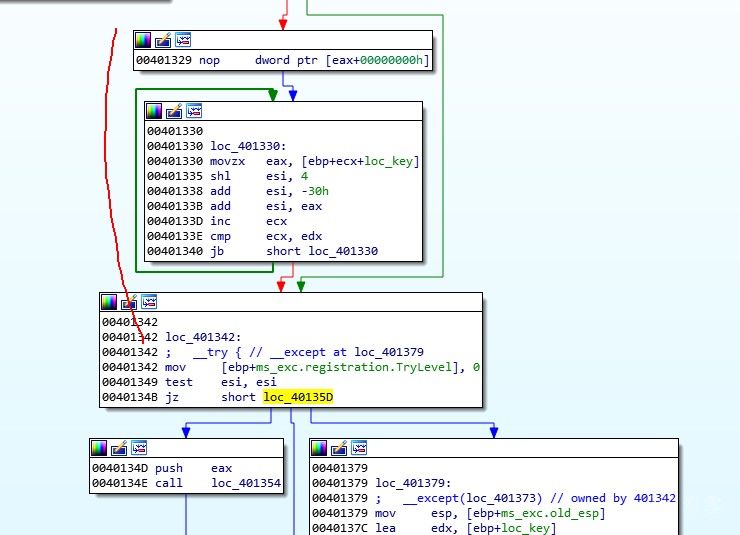Select inc ecx instruction

pyautogui.click(x=217, y=222)
